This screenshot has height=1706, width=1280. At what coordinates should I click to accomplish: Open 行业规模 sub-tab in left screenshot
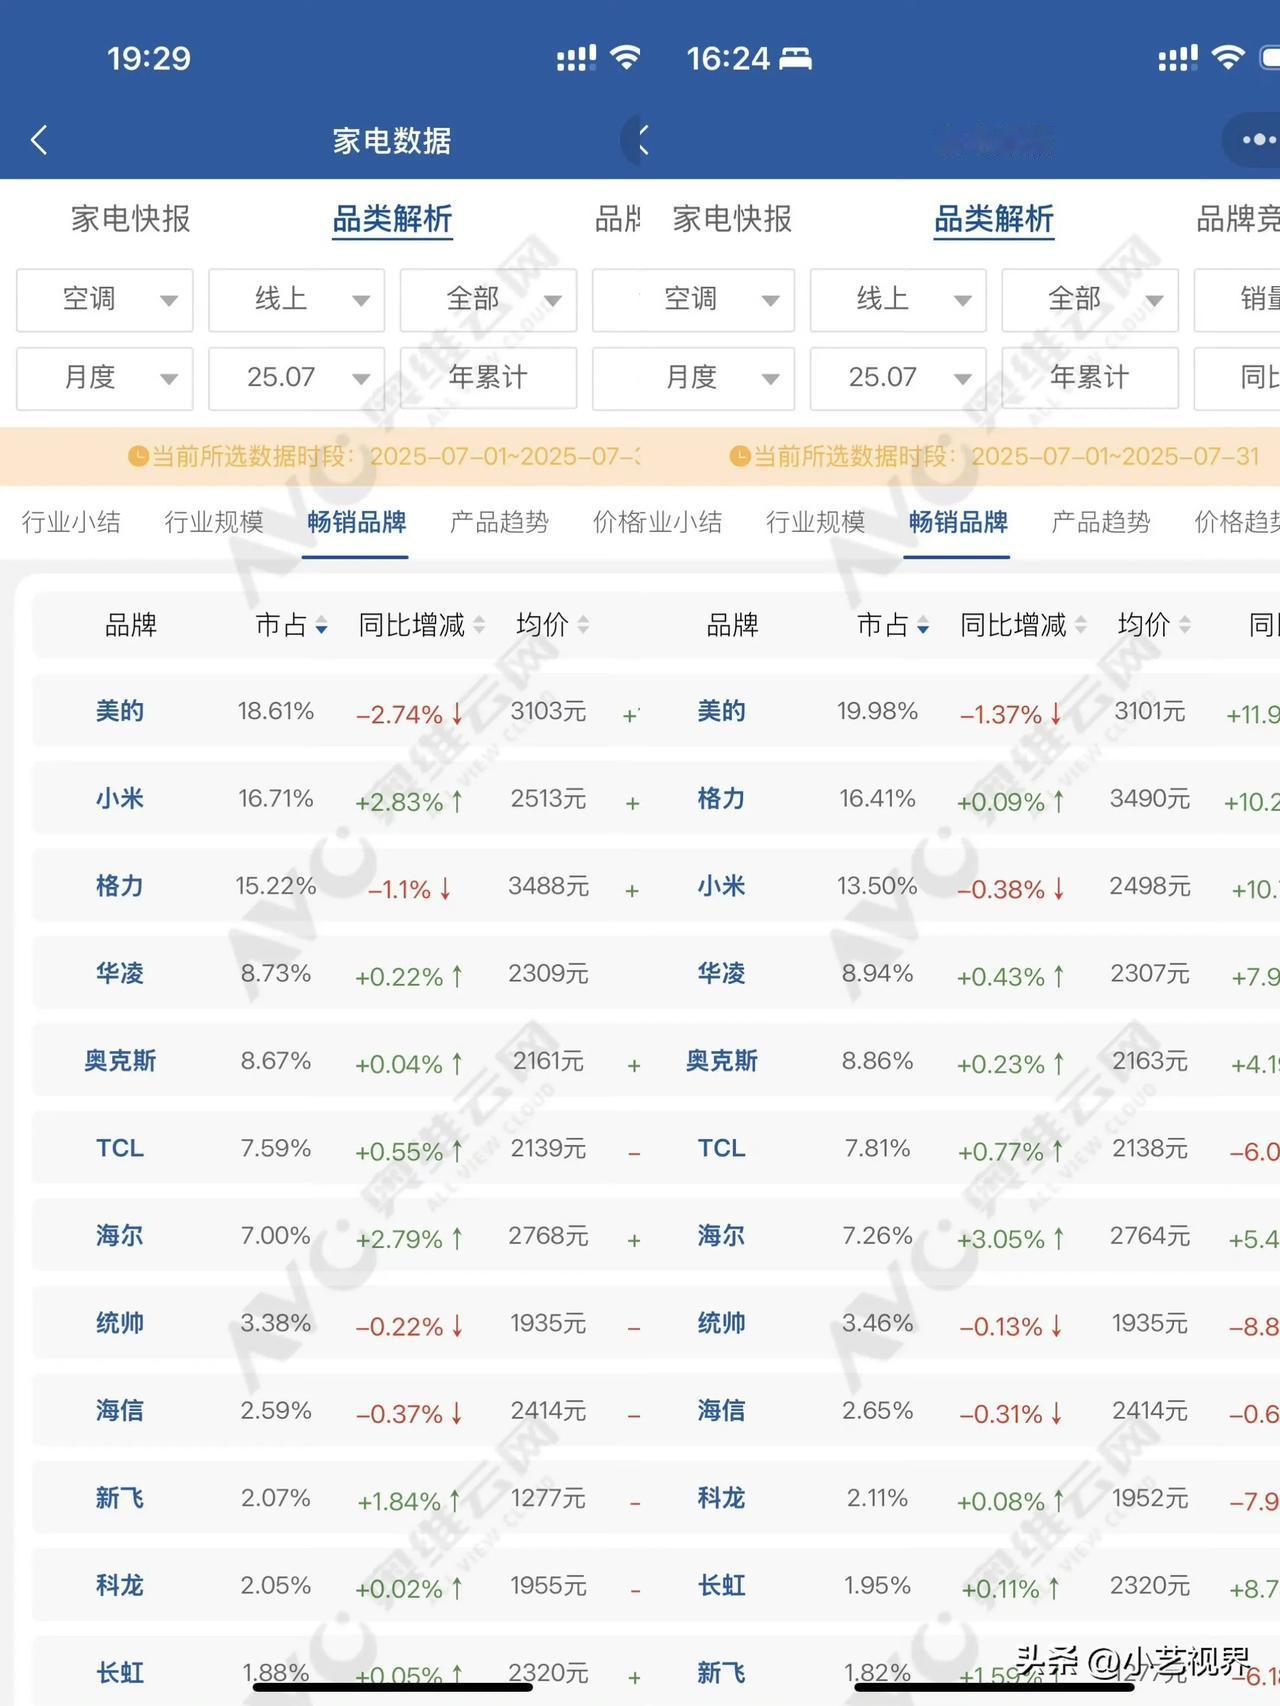click(214, 522)
